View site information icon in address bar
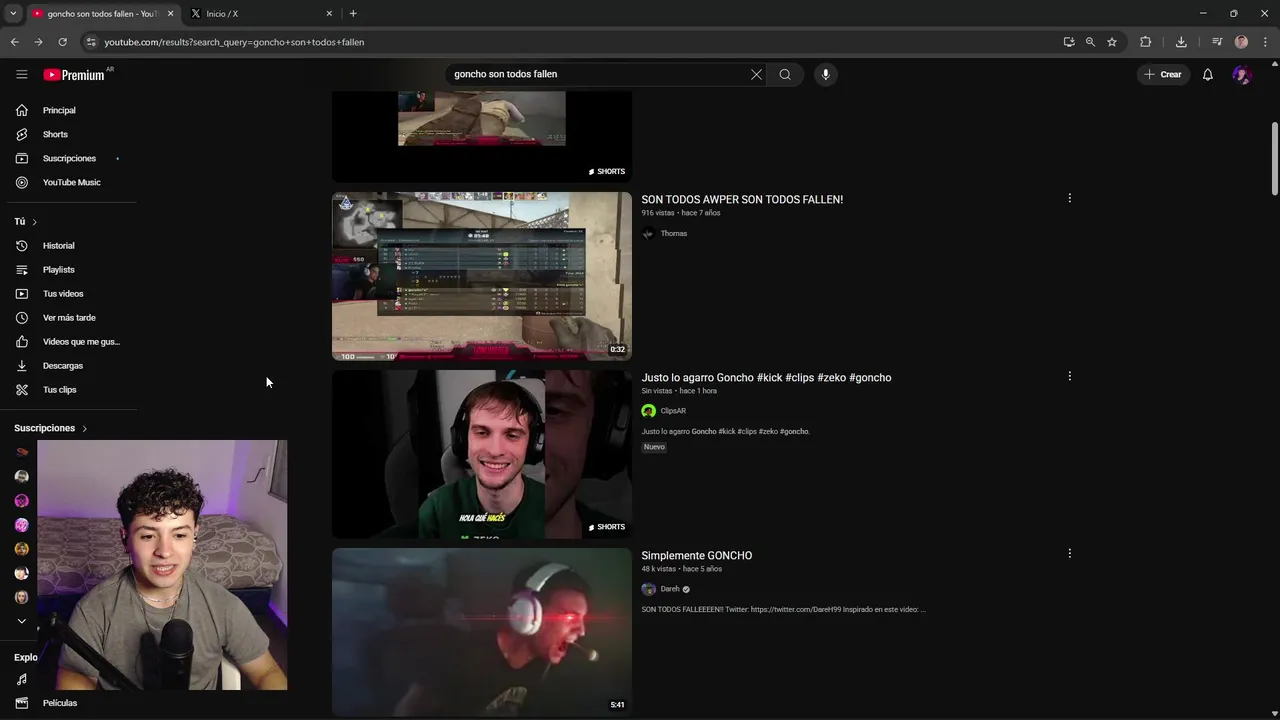This screenshot has width=1280, height=720. tap(91, 42)
